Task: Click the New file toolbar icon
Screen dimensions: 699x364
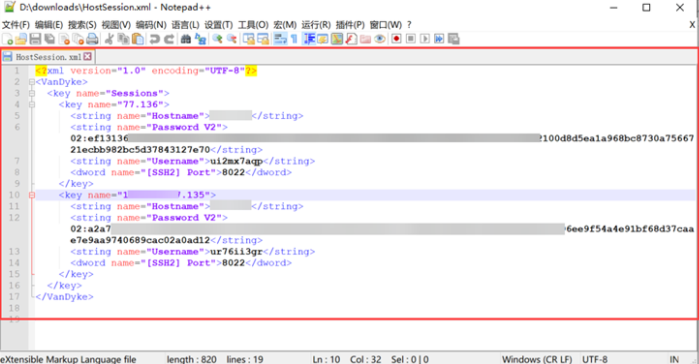Action: click(8, 39)
